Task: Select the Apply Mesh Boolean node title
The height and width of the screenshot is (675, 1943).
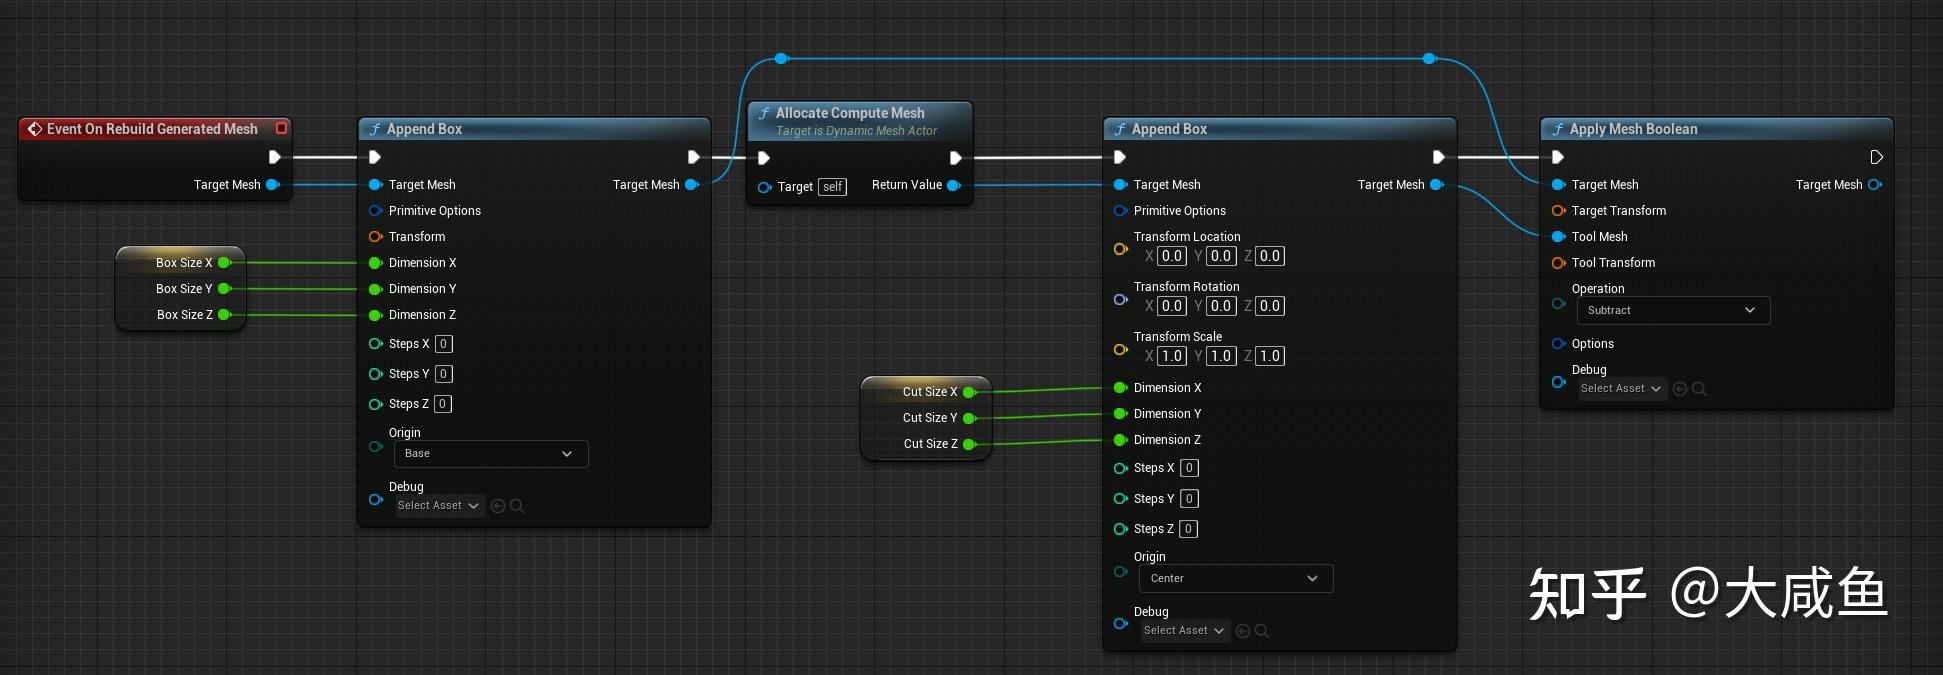Action: tap(1633, 129)
